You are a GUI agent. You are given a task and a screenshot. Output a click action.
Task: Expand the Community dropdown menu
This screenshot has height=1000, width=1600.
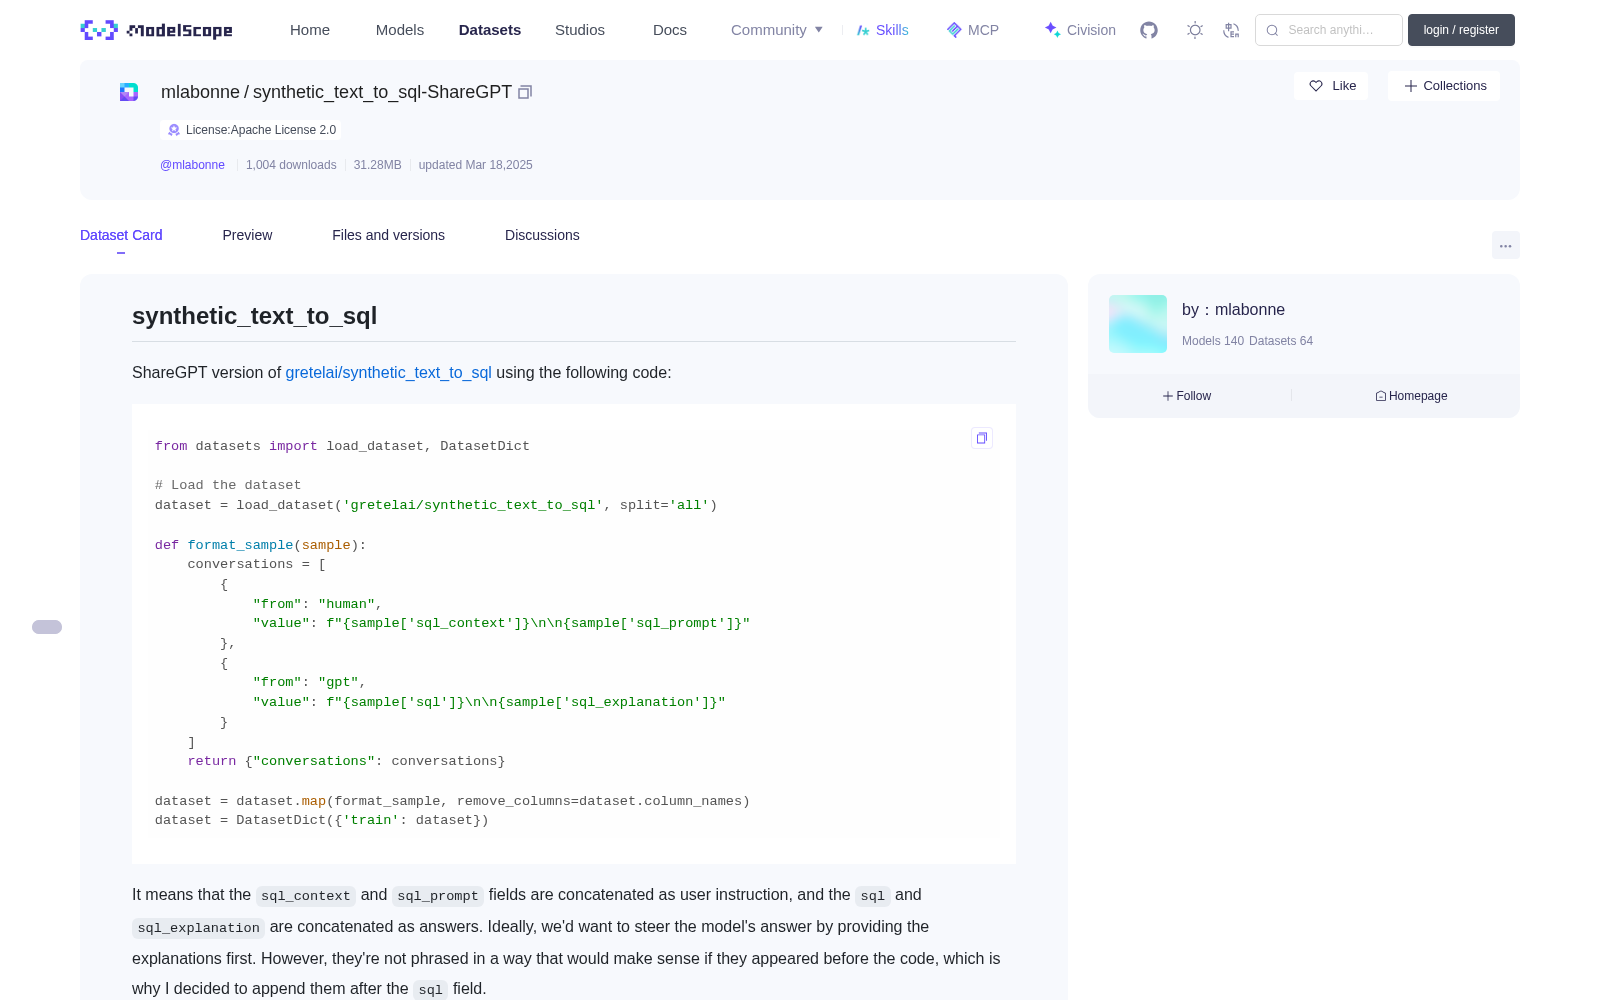[x=777, y=30]
